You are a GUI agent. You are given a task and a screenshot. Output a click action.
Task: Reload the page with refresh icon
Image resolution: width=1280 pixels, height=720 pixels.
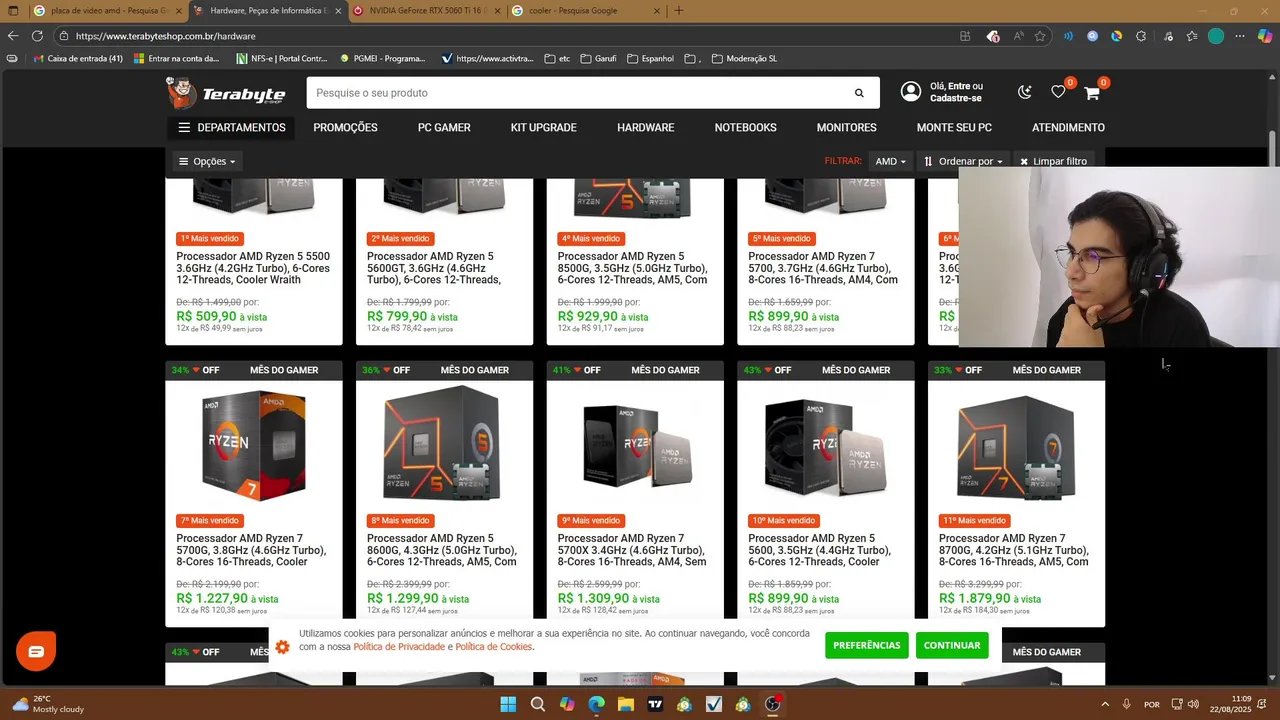pyautogui.click(x=37, y=36)
